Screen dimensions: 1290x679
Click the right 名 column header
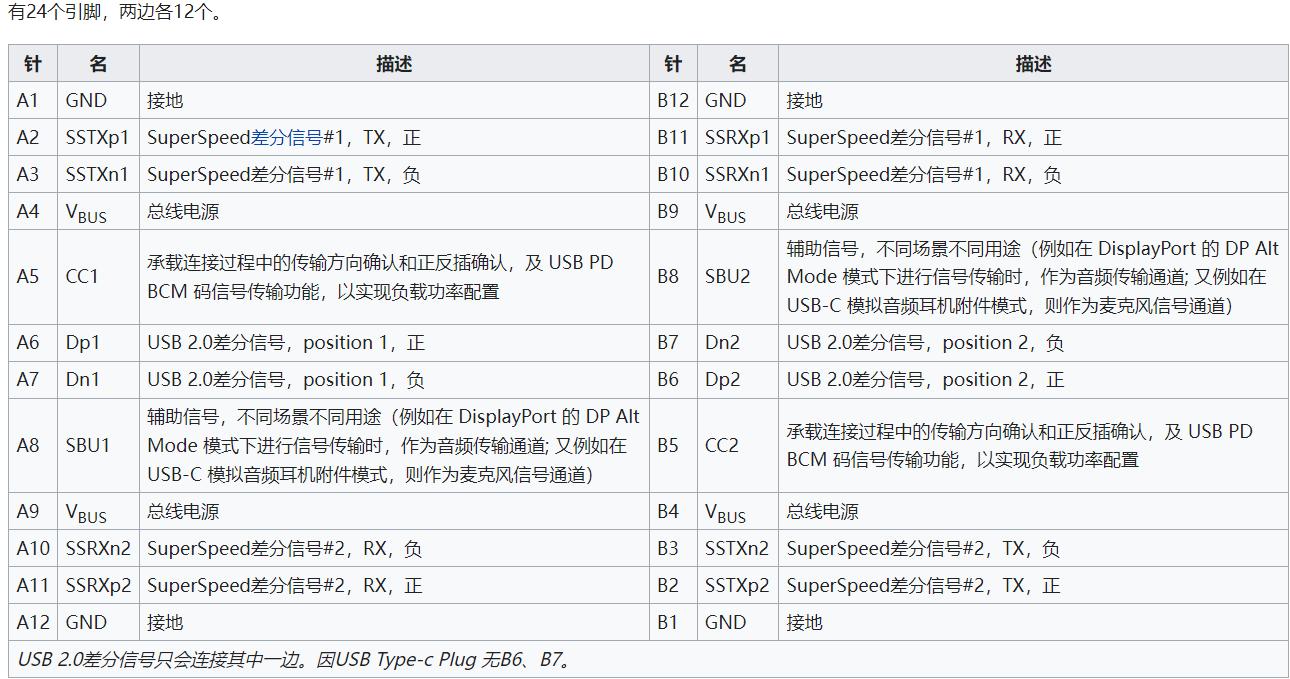[x=738, y=63]
